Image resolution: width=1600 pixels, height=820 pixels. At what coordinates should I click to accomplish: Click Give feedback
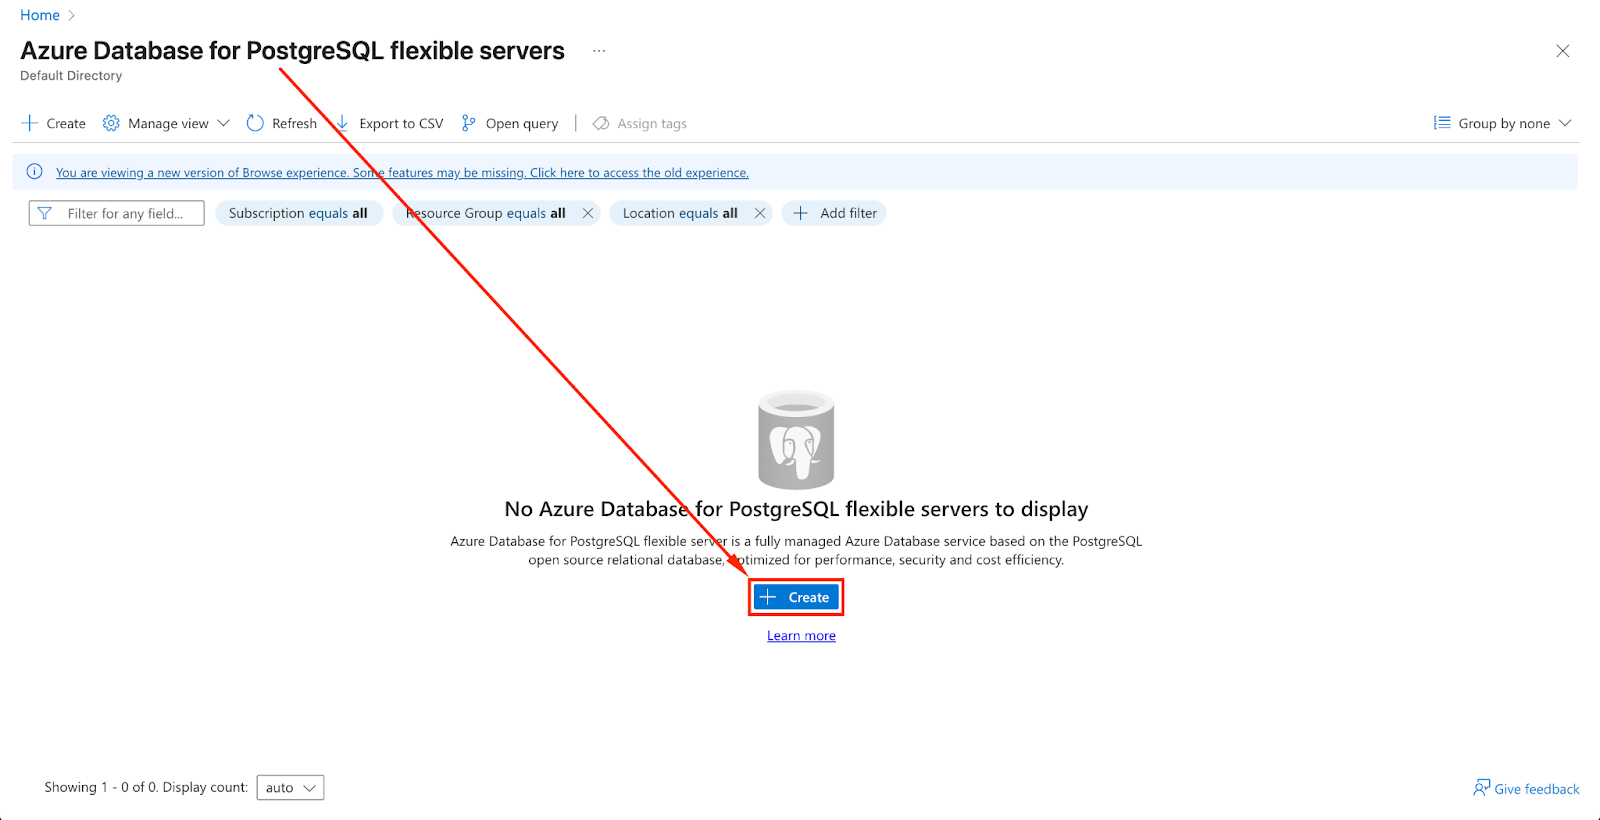pyautogui.click(x=1526, y=789)
